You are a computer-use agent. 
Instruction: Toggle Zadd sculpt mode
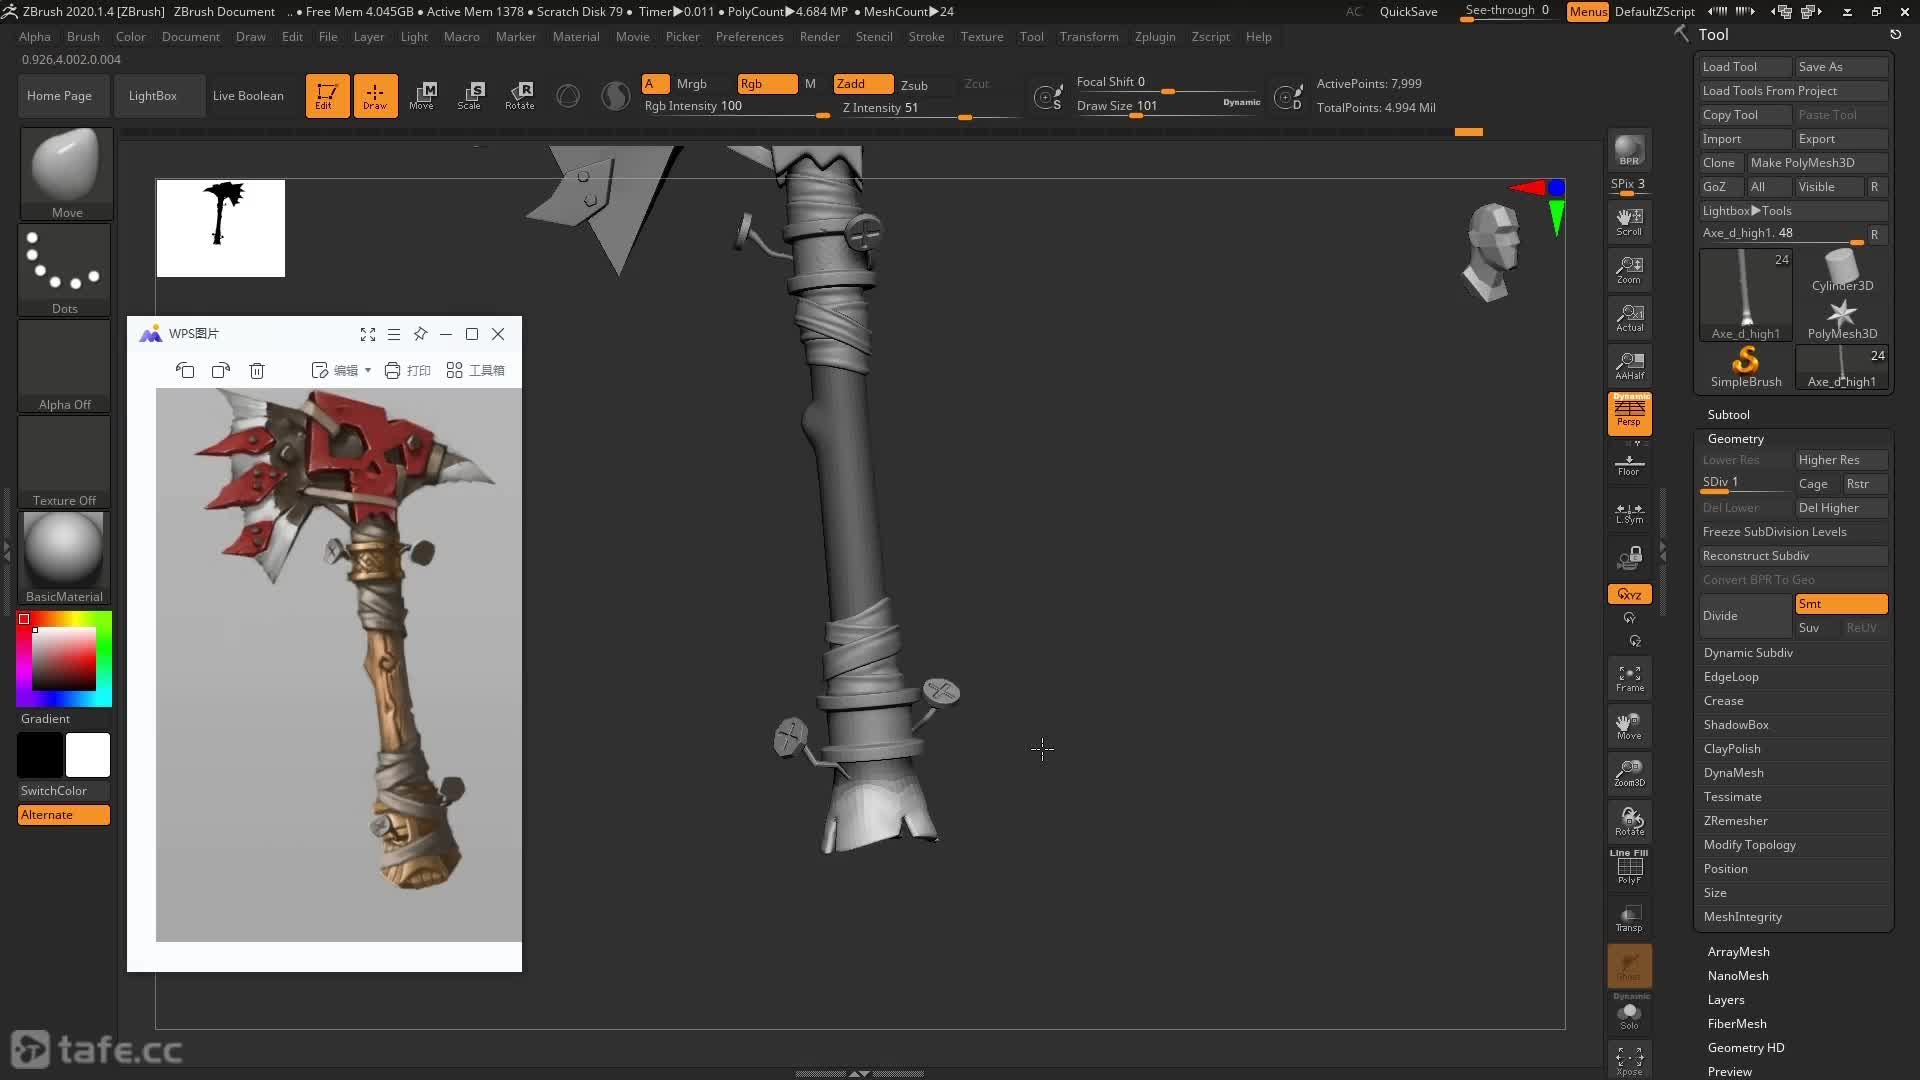pos(863,84)
